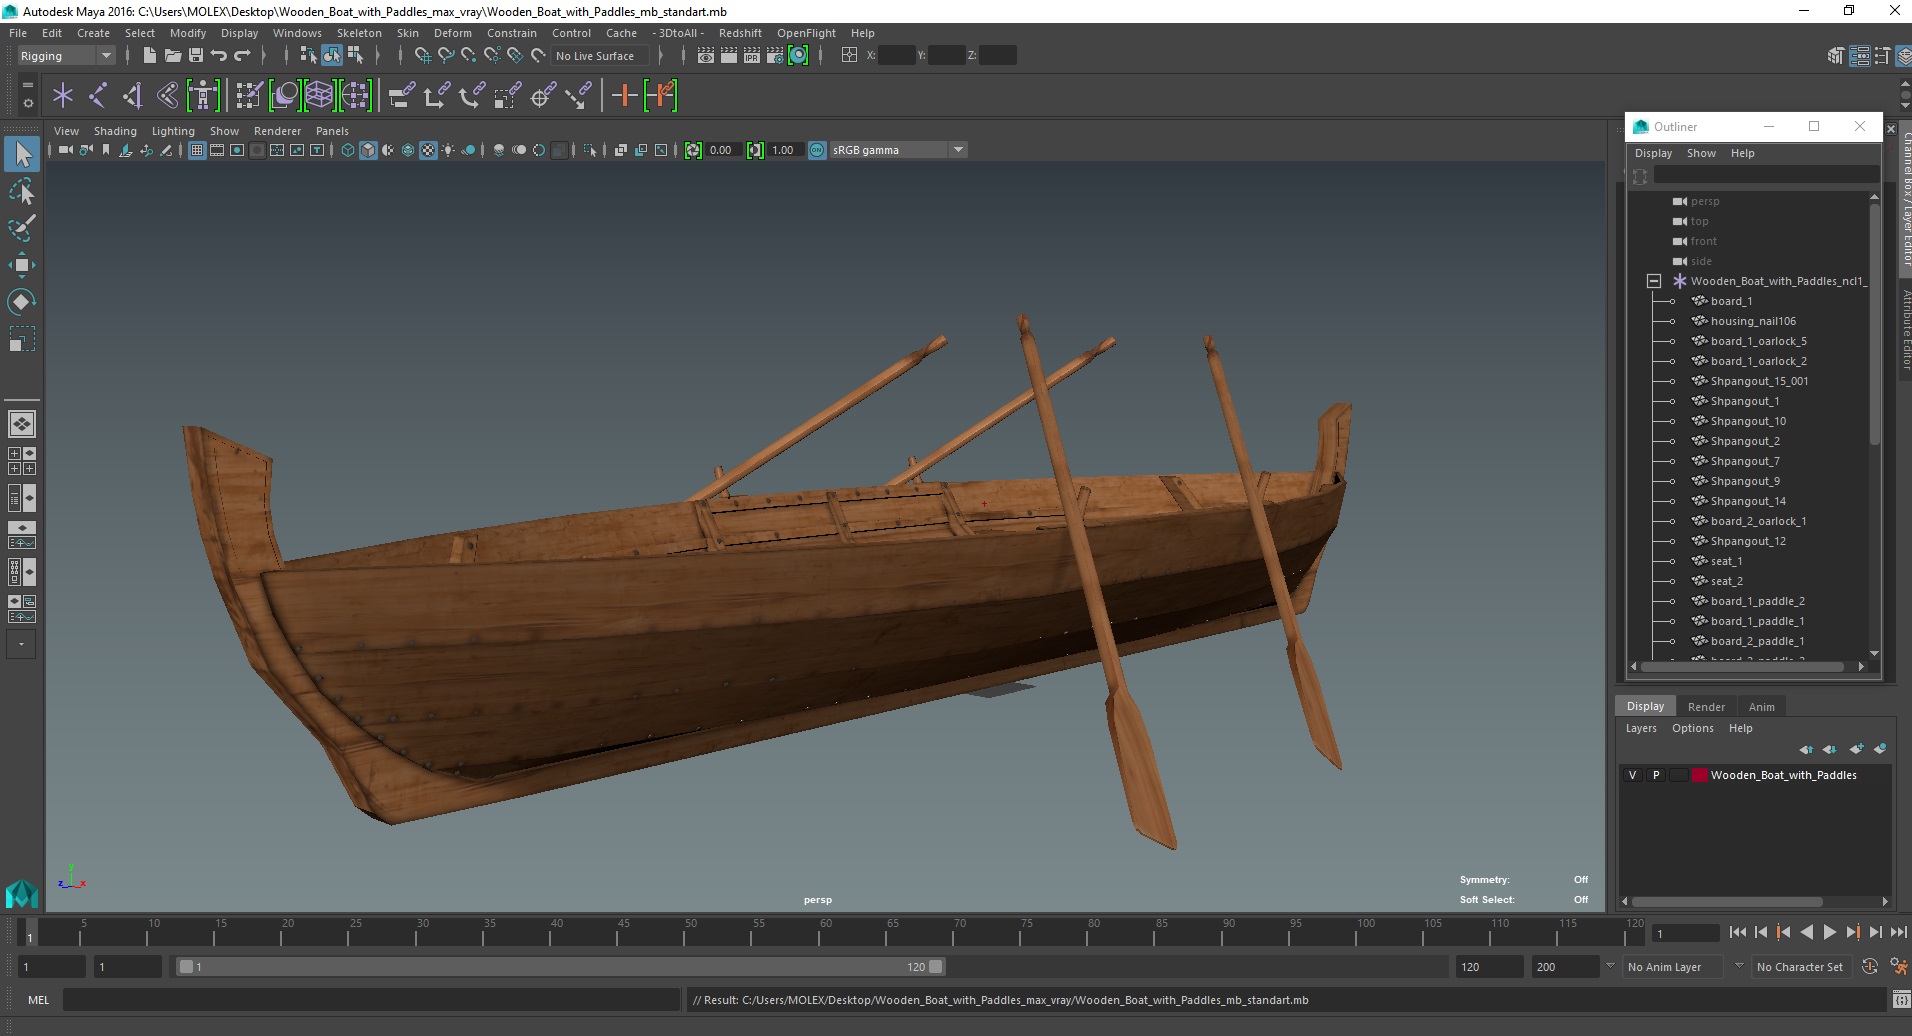Screen dimensions: 1912x1036
Task: Collapse the Wooden_Boat_with_Paddles group node
Action: click(1654, 281)
